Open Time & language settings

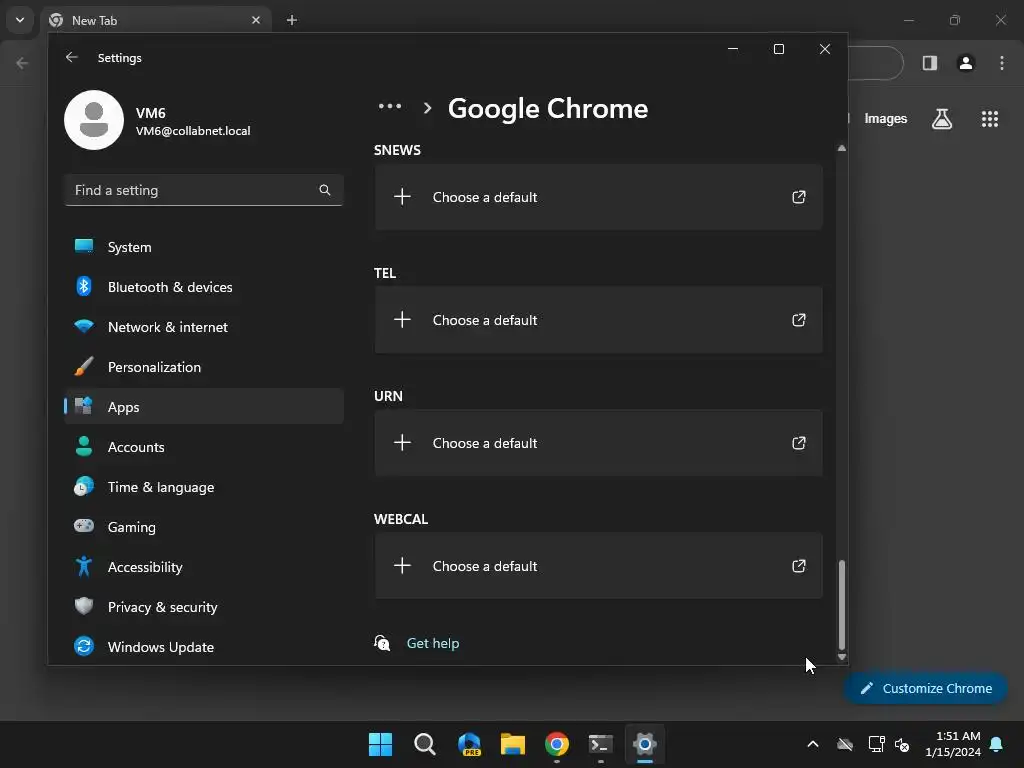[204, 487]
